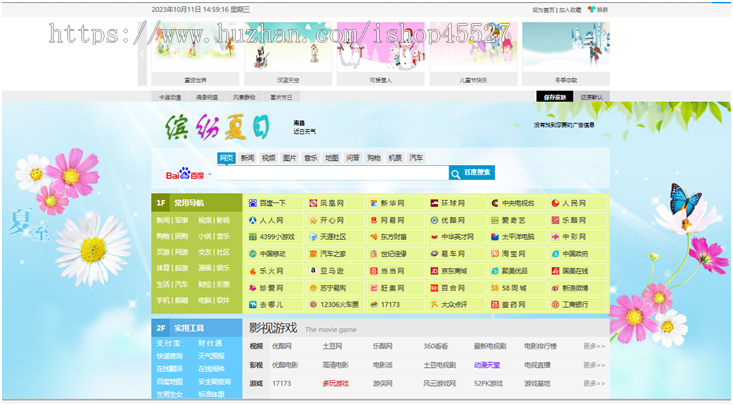Select the 儿童节快乐 skin thumbnail
The height and width of the screenshot is (405, 733).
tap(473, 53)
